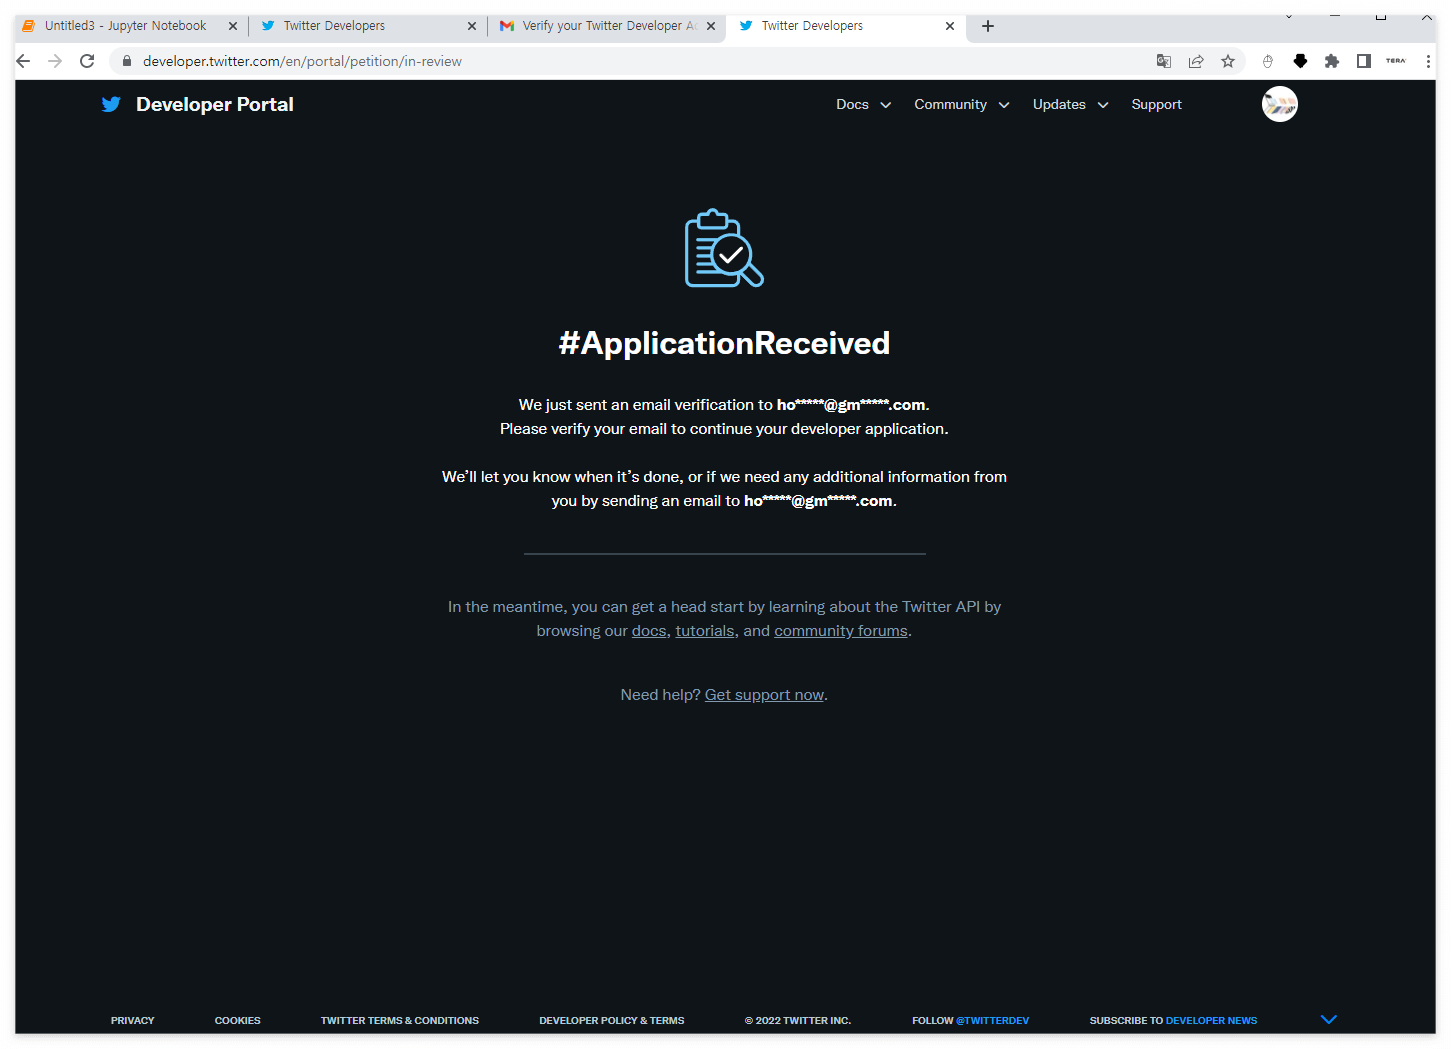Click the share page icon
Image resolution: width=1451 pixels, height=1049 pixels.
coord(1196,61)
